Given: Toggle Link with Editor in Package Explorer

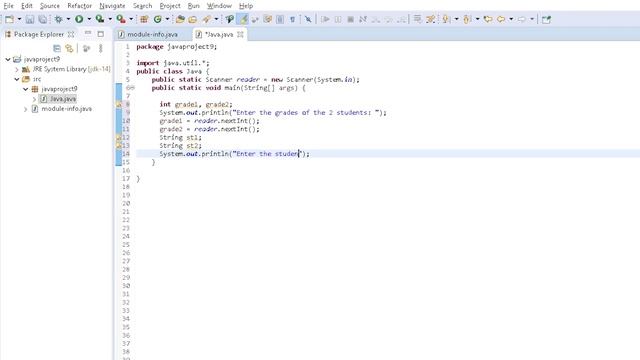Looking at the screenshot, I should 69,49.
